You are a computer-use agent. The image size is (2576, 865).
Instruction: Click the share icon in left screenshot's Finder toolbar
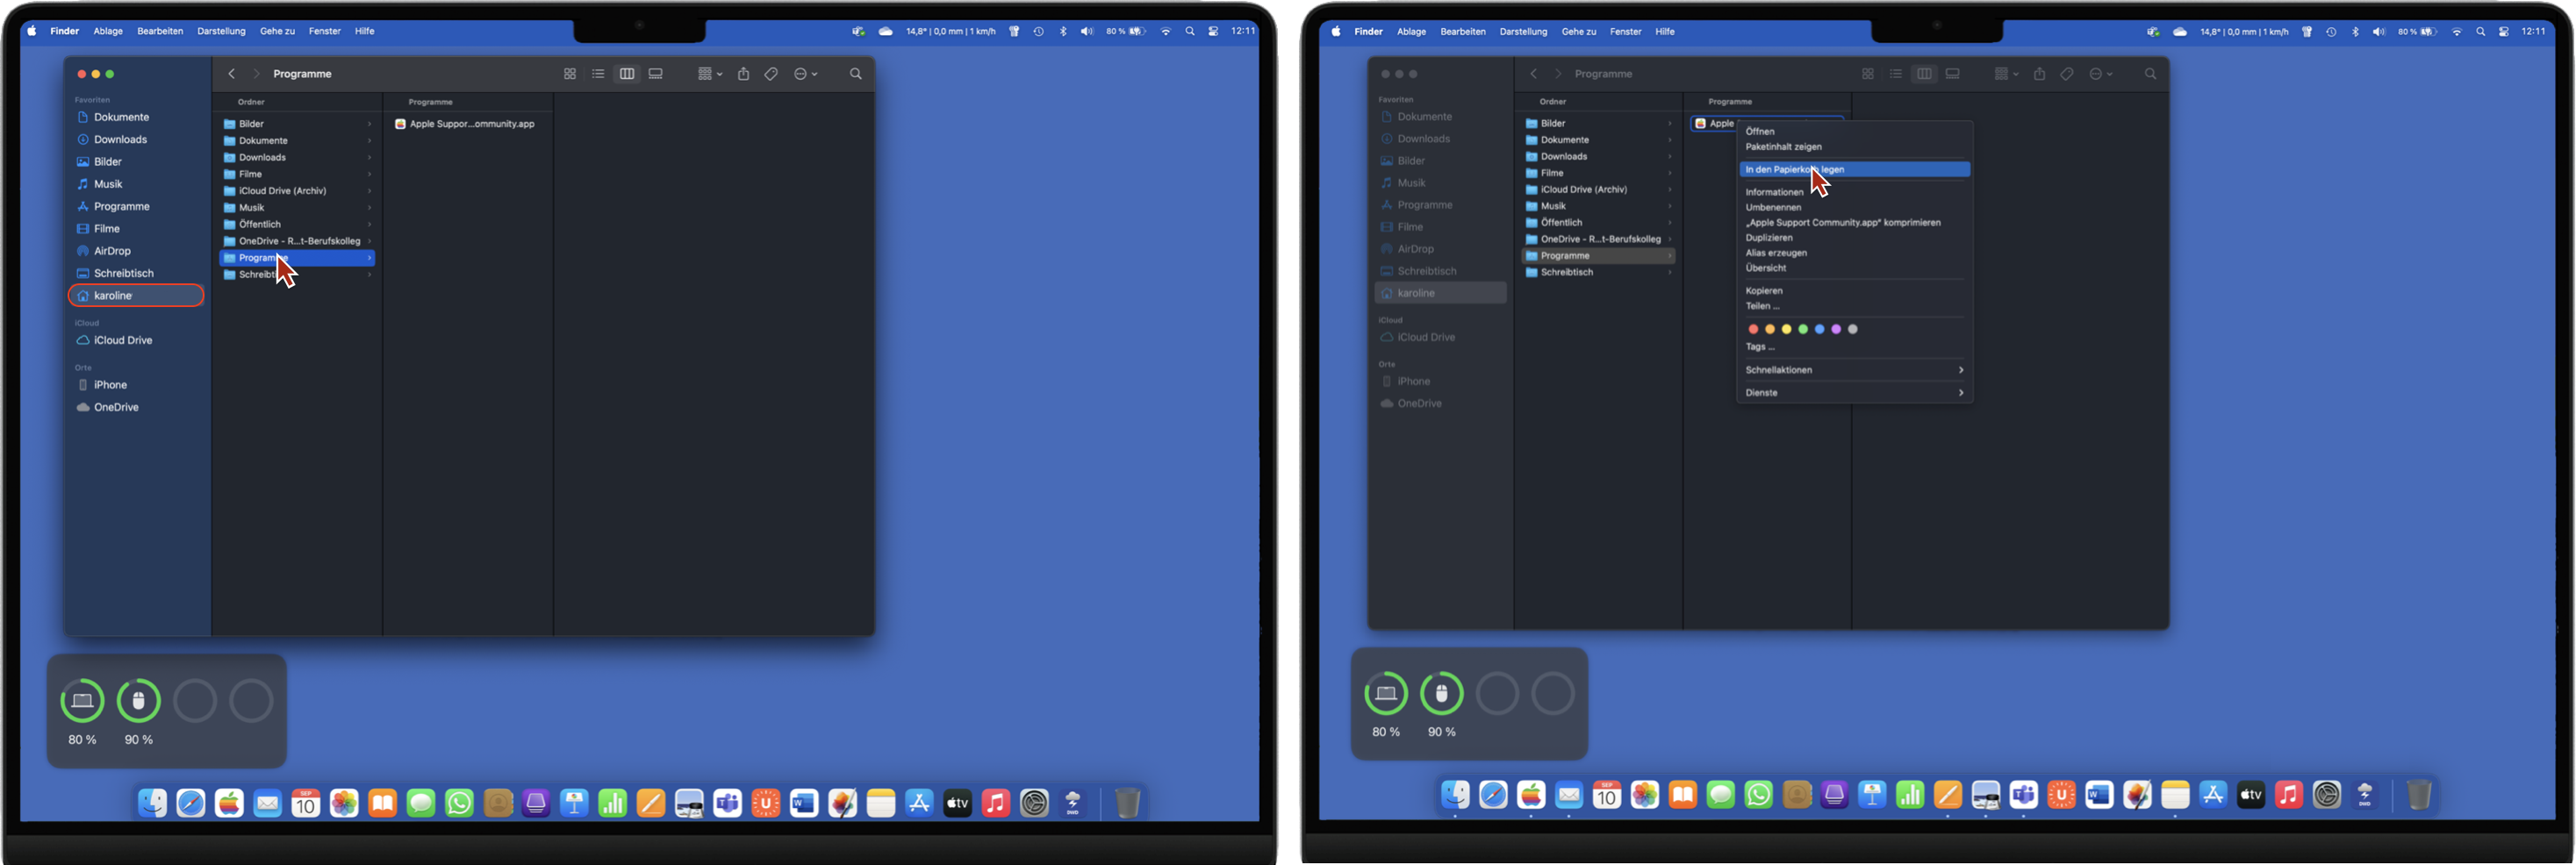point(743,74)
